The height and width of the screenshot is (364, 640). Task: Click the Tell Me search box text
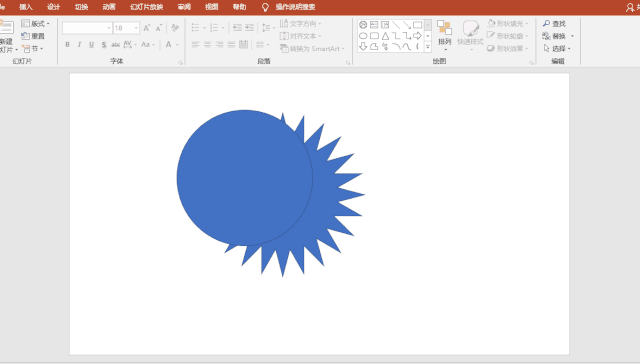point(296,7)
